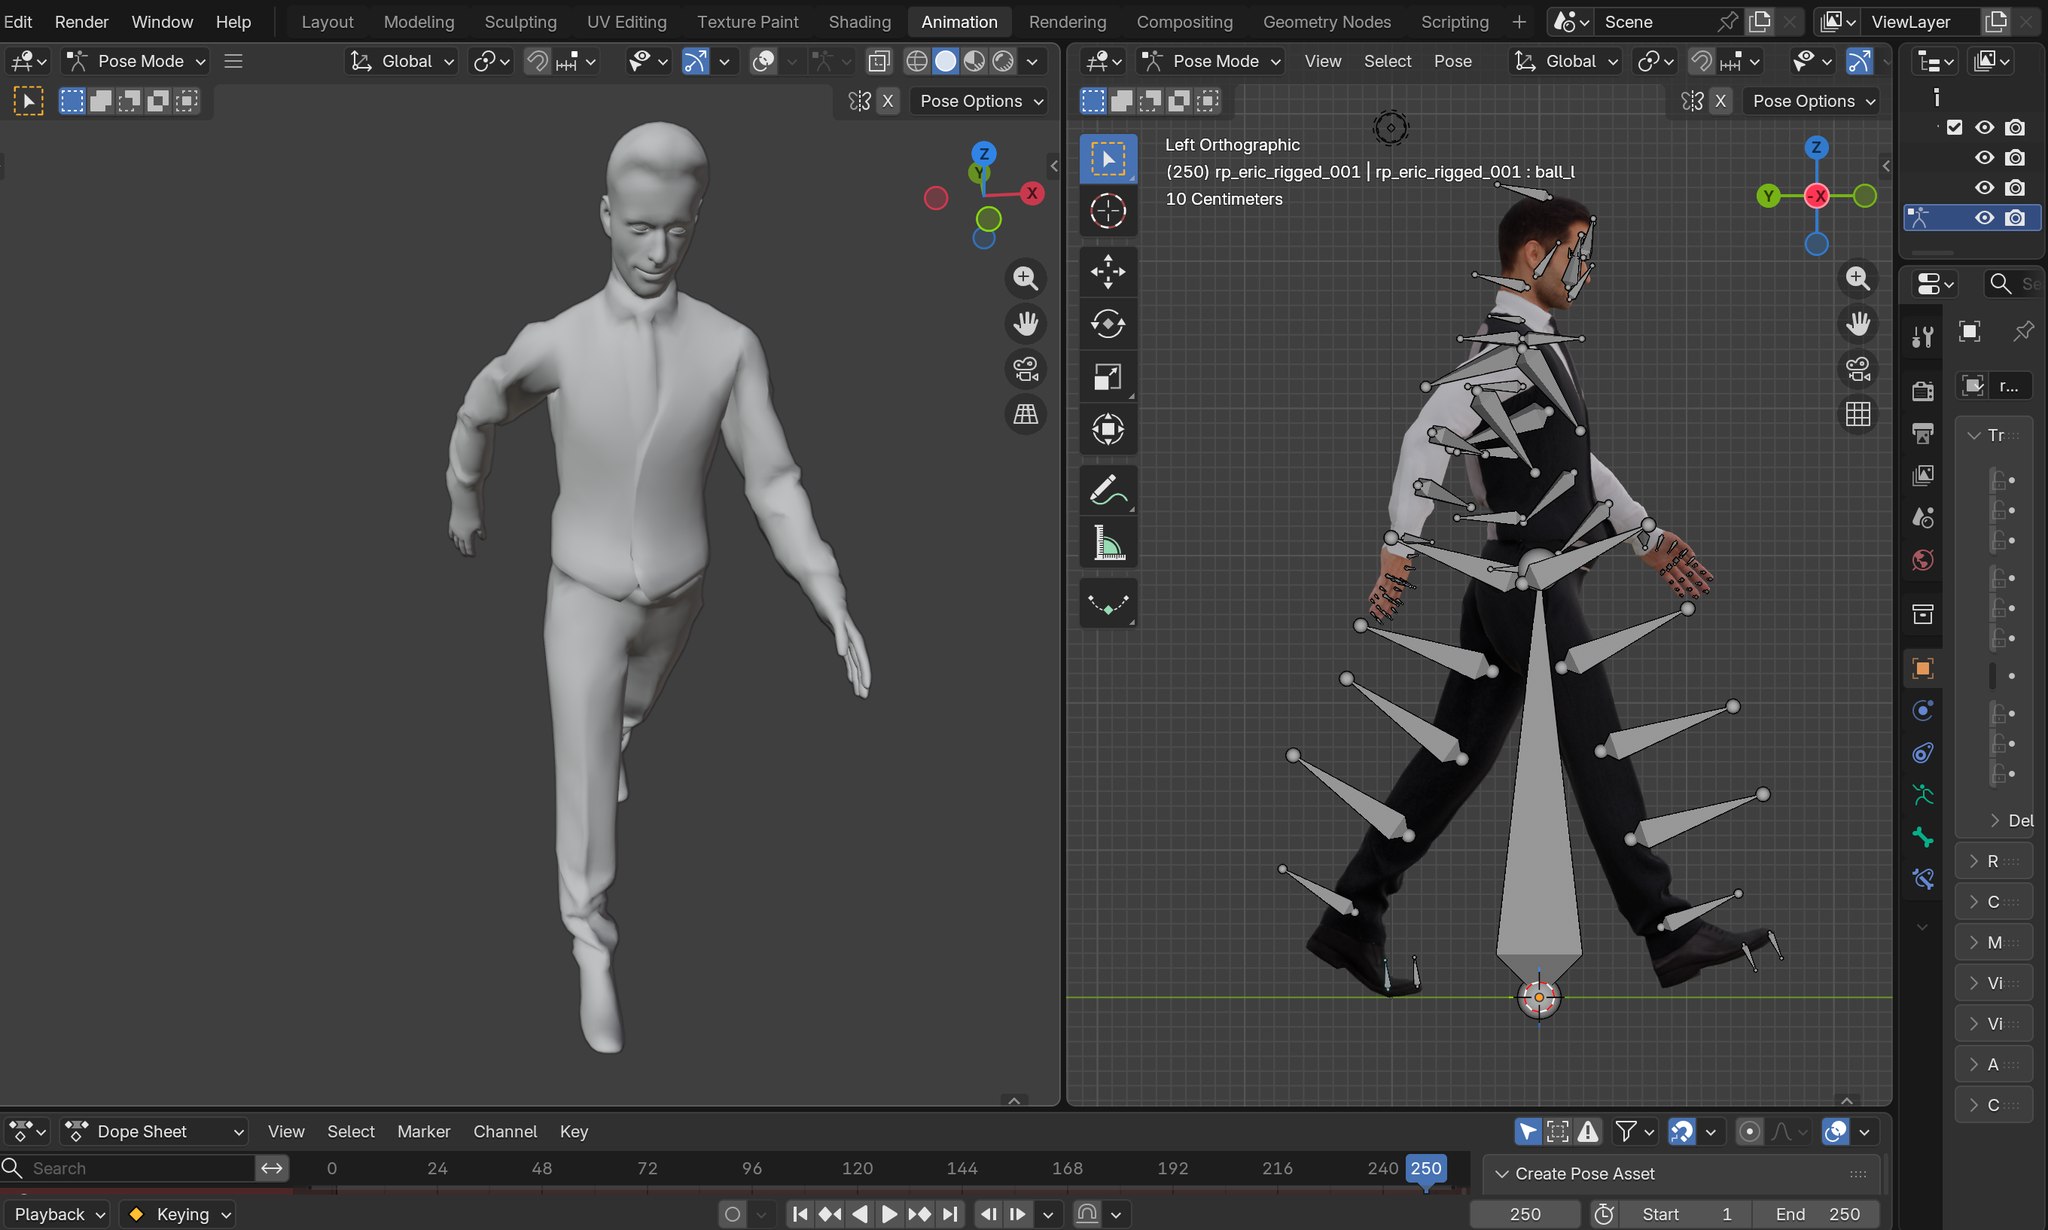Select the Scale tool in right viewport
Viewport: 2048px width, 1230px height.
click(1108, 377)
